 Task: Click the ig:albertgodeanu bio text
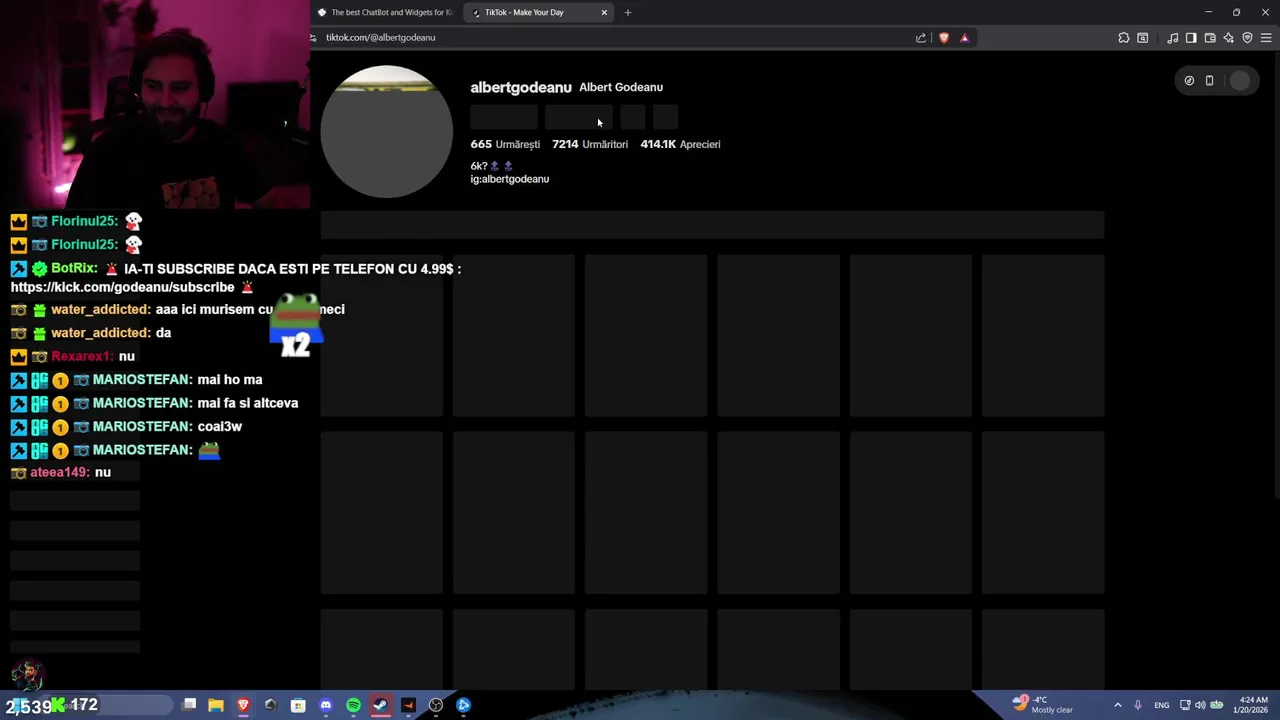[x=510, y=179]
